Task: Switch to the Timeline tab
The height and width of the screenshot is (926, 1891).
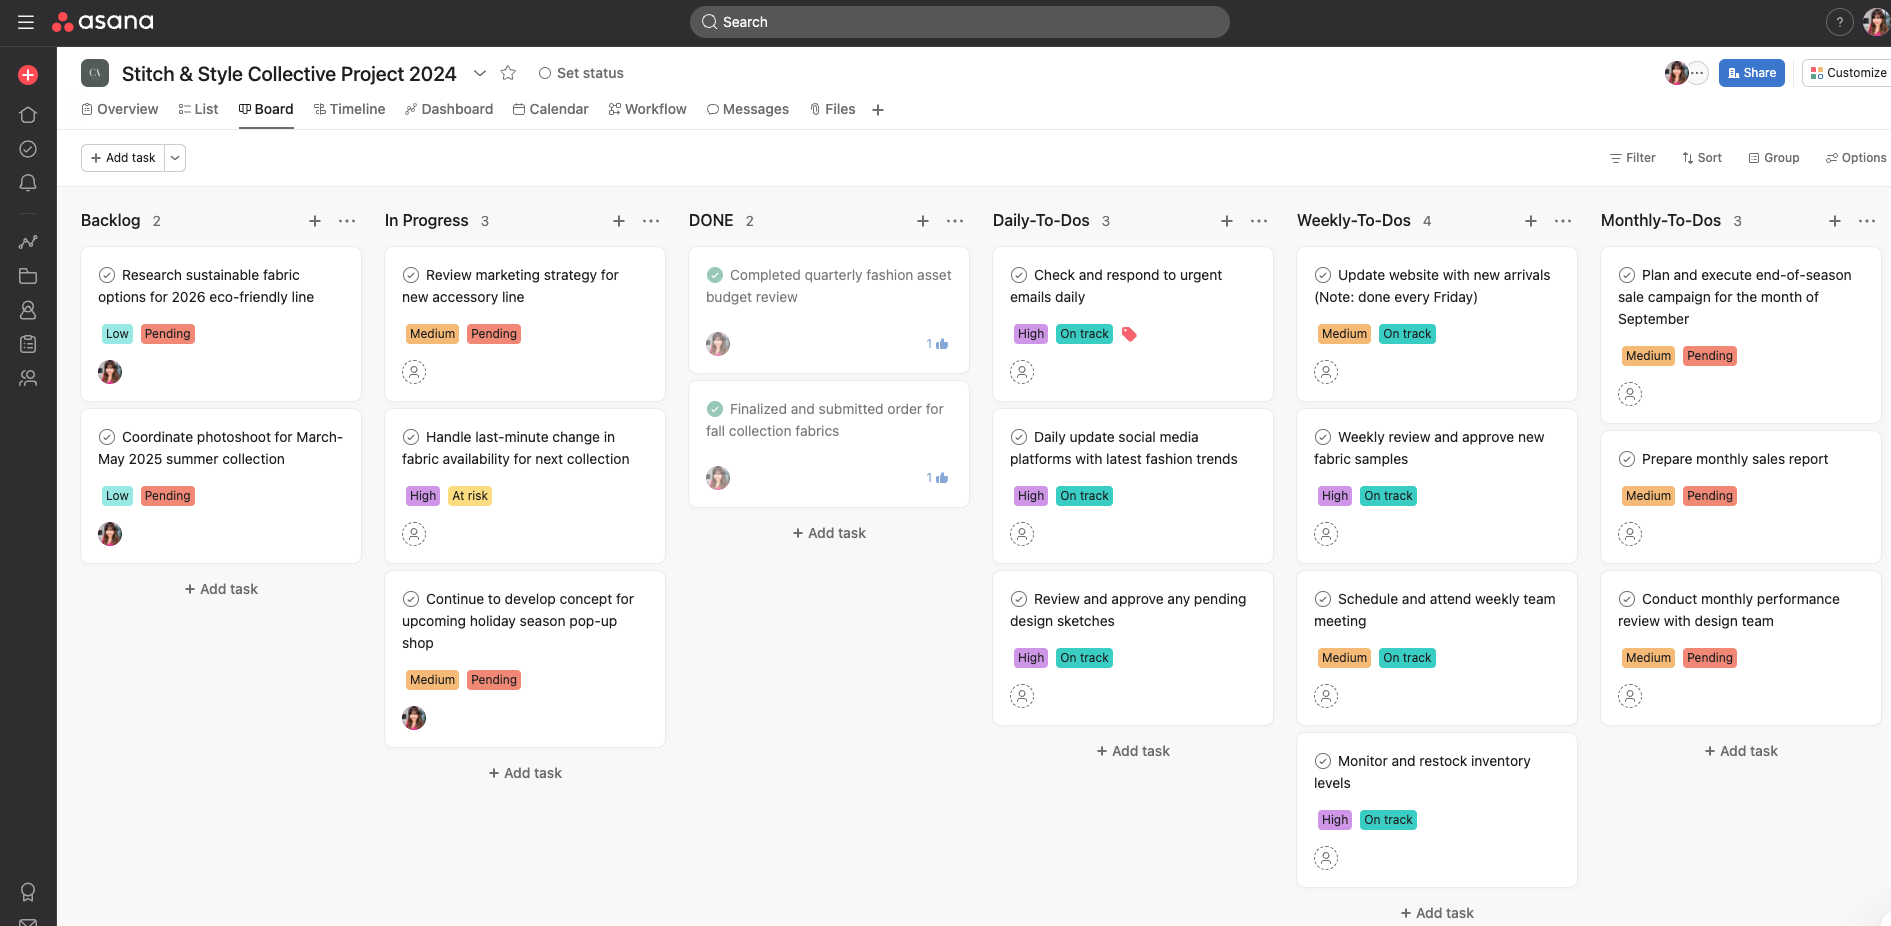Action: click(349, 109)
